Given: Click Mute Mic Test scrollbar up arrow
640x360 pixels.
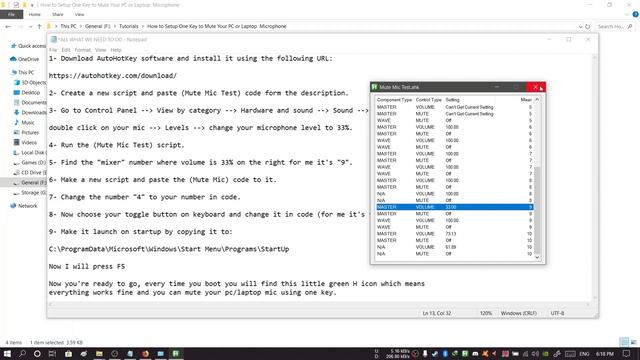Looking at the screenshot, I should 537,100.
